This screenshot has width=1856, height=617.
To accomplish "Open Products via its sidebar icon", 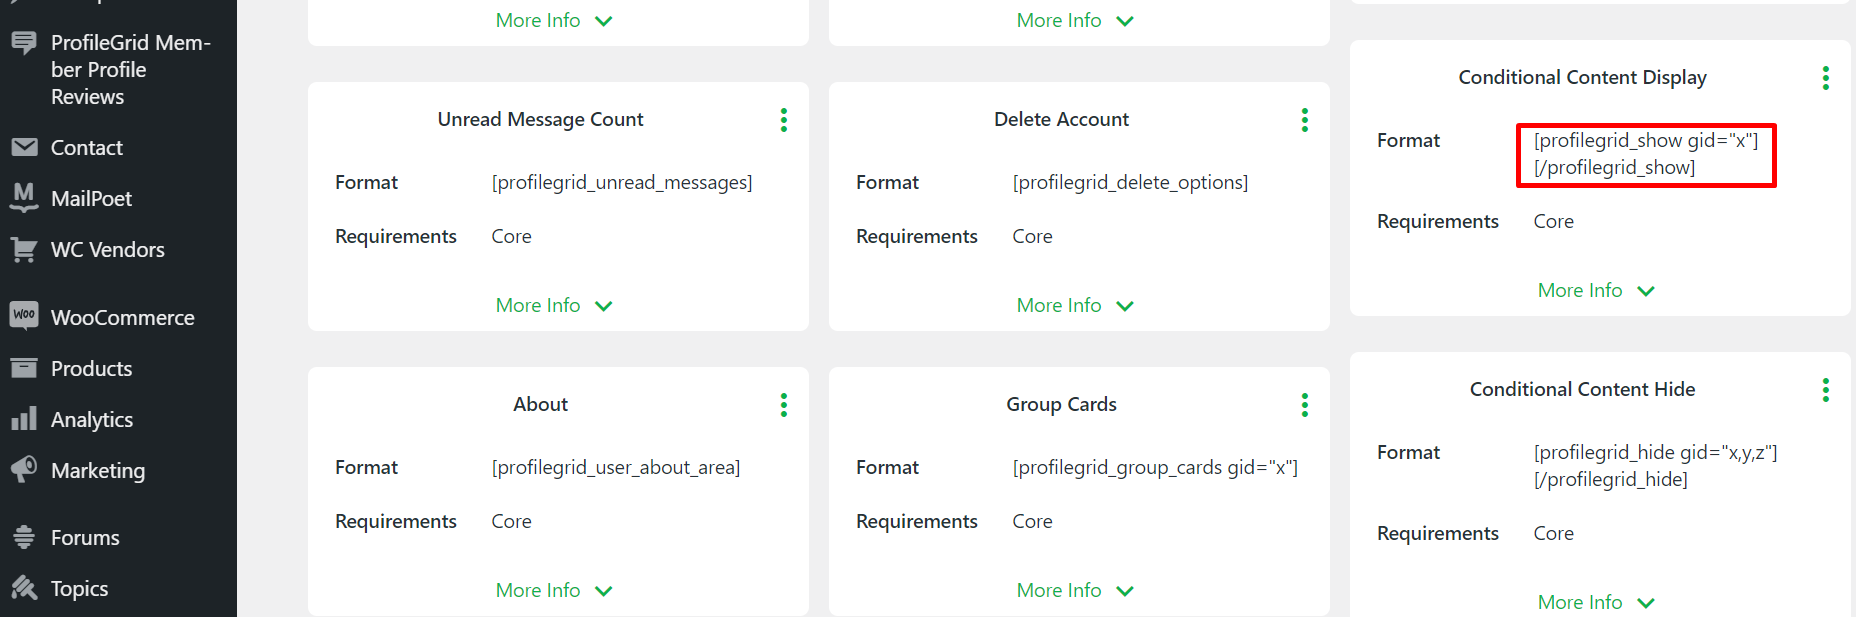I will [24, 368].
